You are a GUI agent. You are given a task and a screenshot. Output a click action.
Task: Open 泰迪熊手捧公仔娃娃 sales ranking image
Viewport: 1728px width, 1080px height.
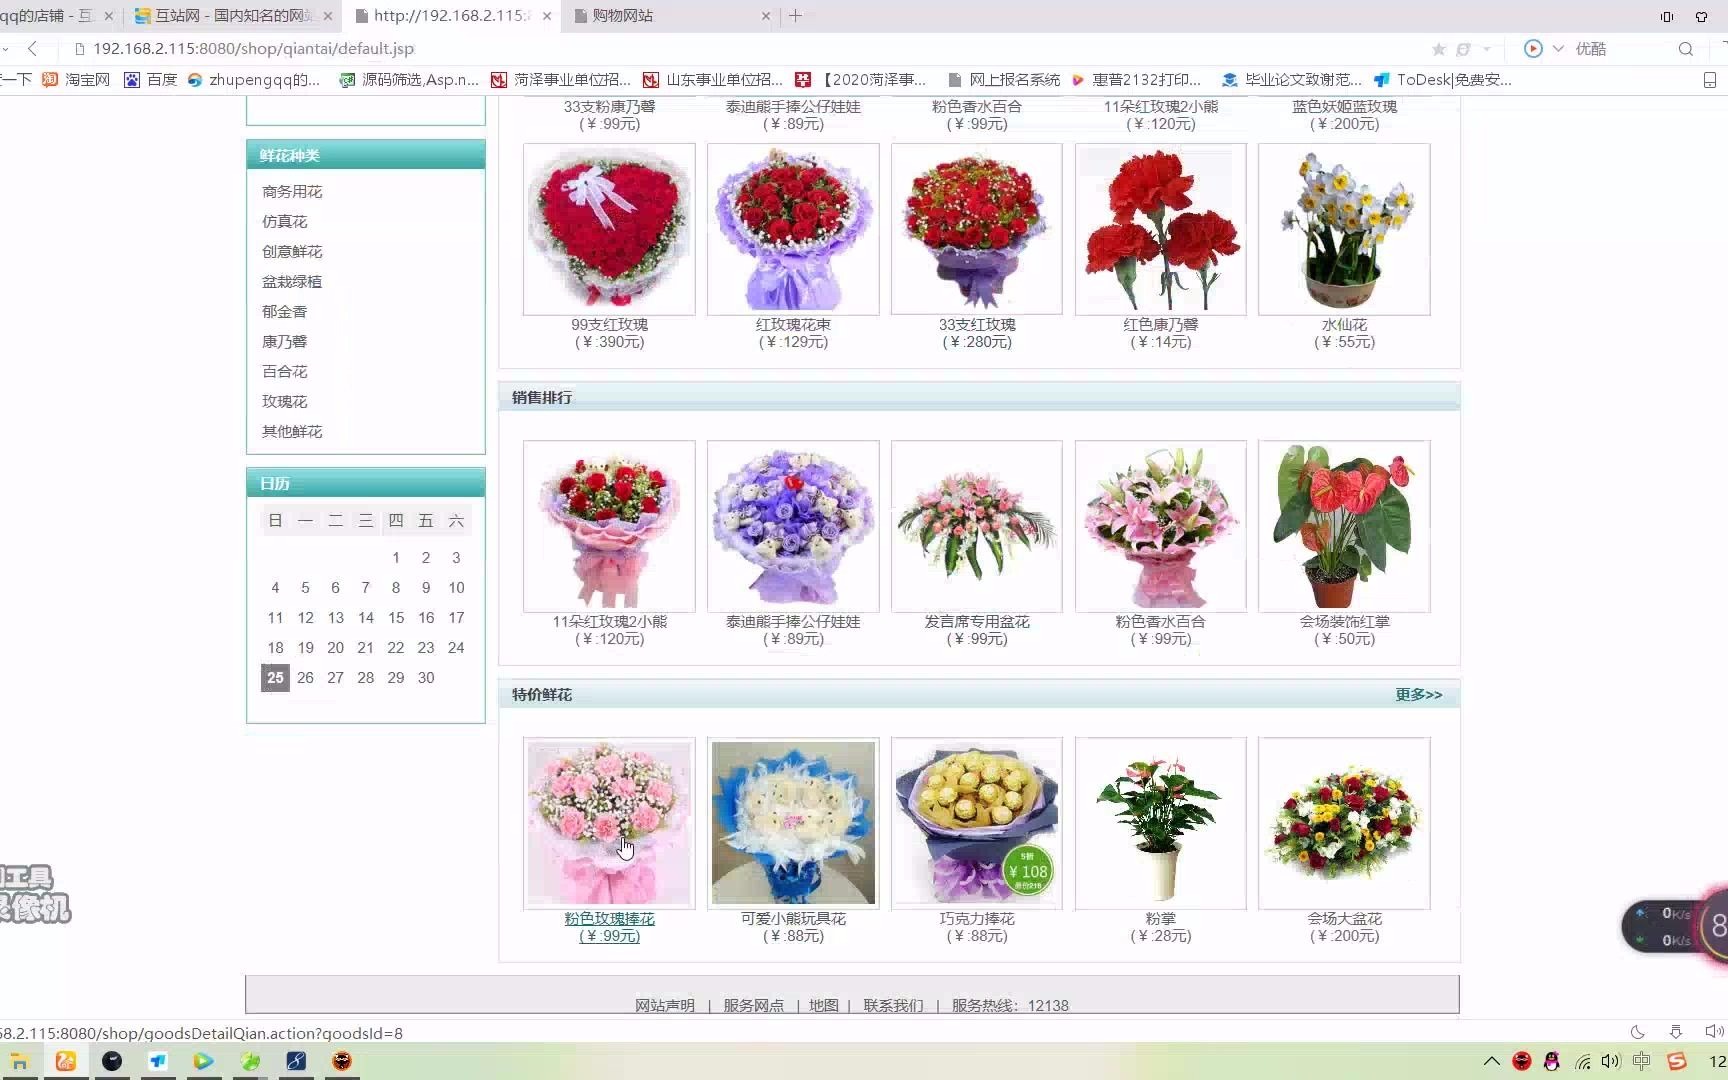[x=793, y=526]
